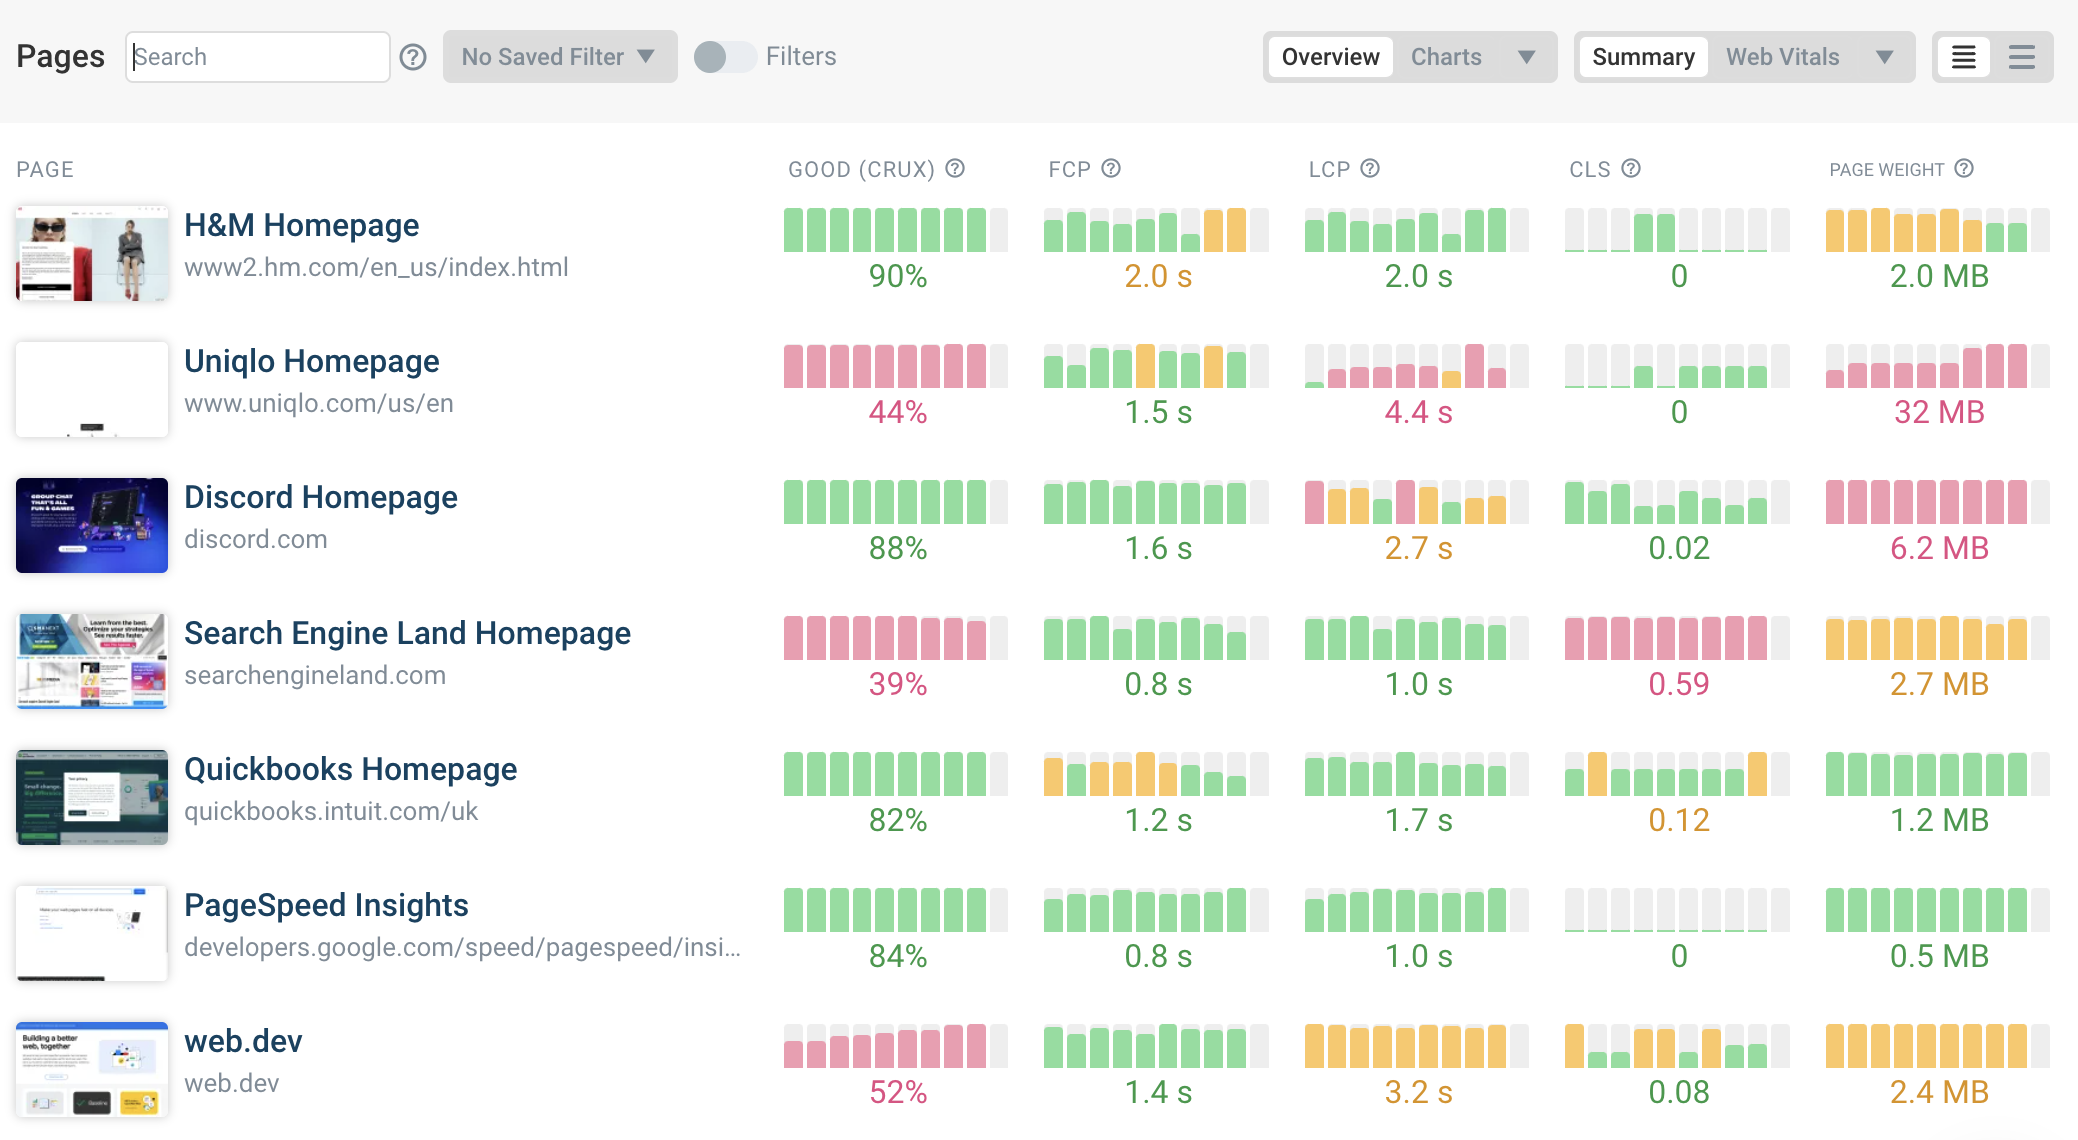Open the Uniqlo Homepage link
Image resolution: width=2078 pixels, height=1140 pixels.
click(x=311, y=361)
